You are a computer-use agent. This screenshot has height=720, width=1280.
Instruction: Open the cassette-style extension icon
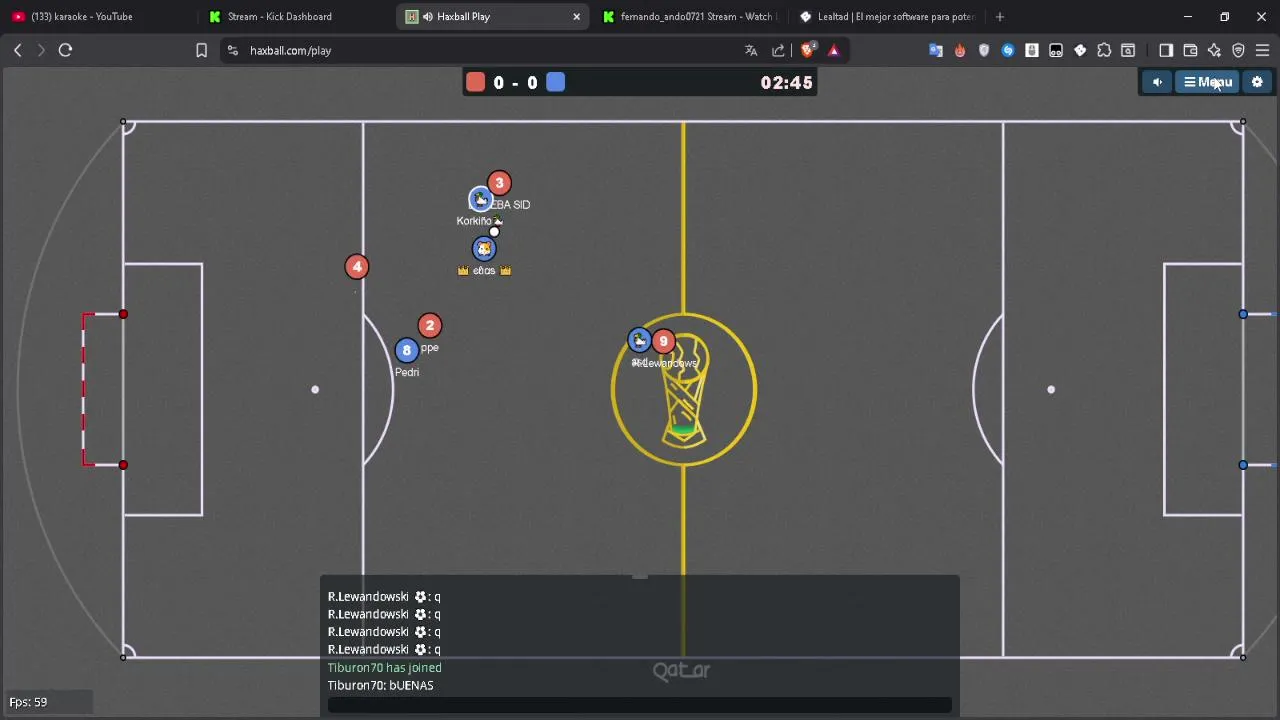1056,50
